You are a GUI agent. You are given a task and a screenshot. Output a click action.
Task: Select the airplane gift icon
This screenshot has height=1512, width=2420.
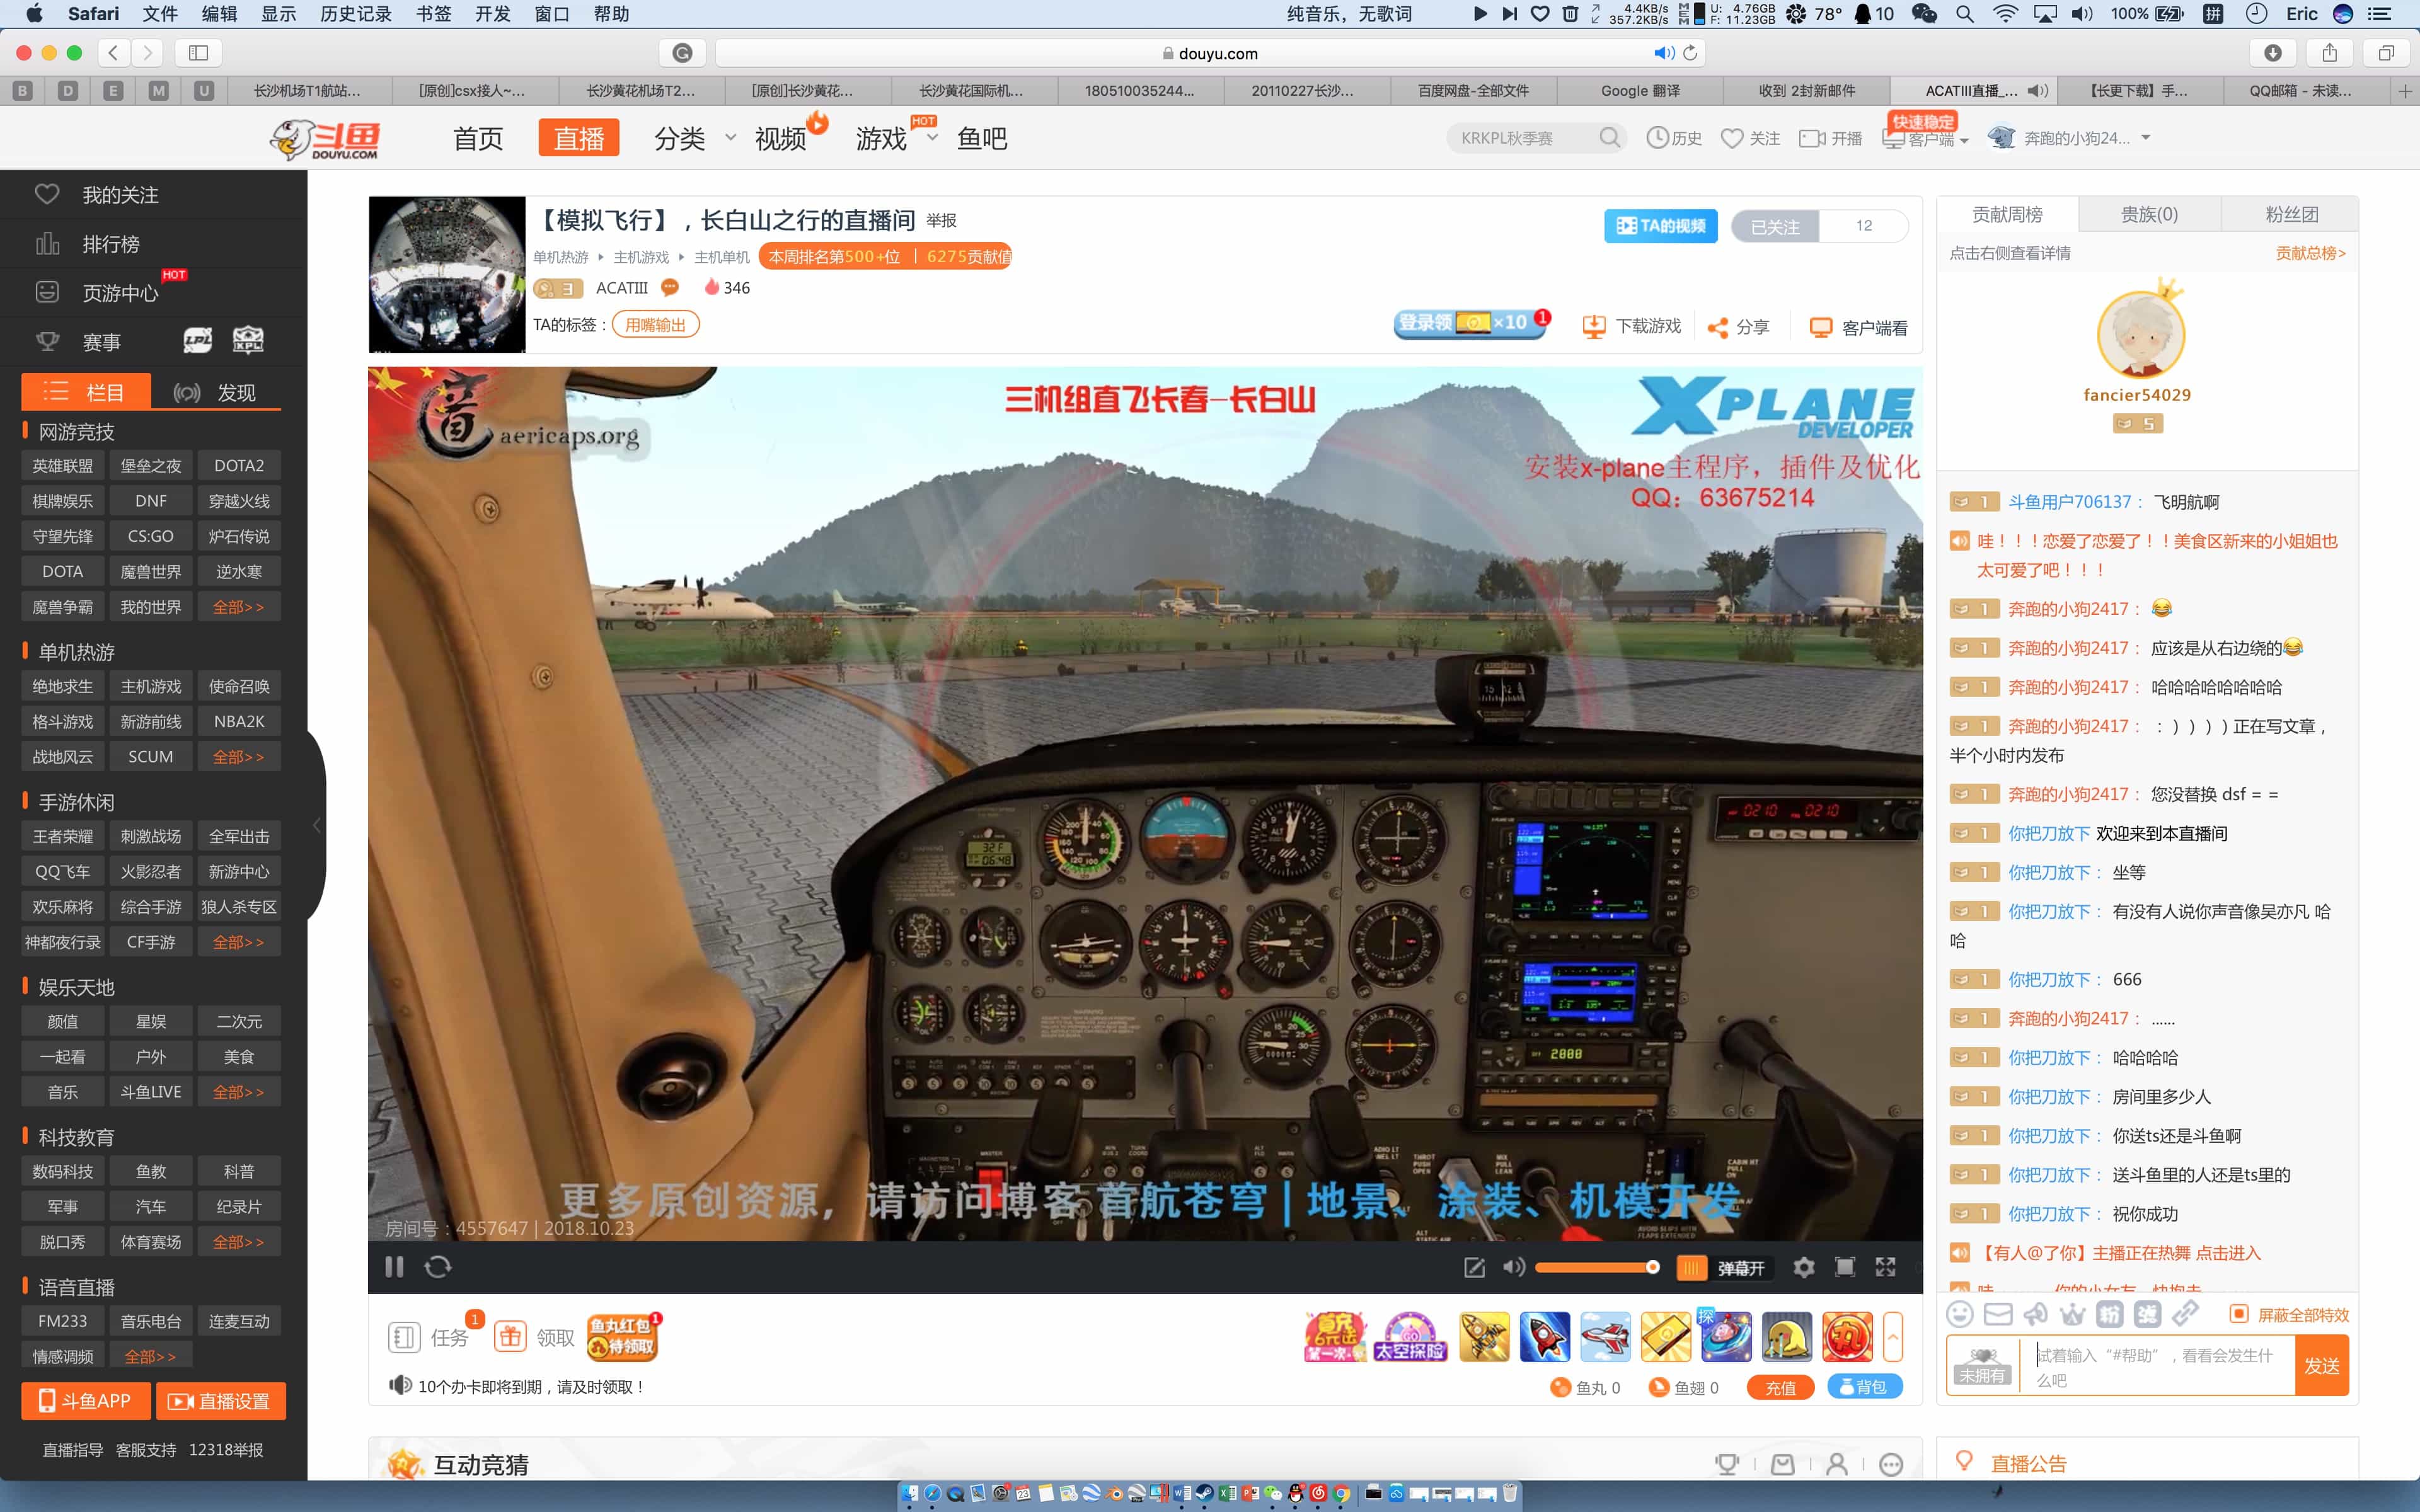1605,1337
